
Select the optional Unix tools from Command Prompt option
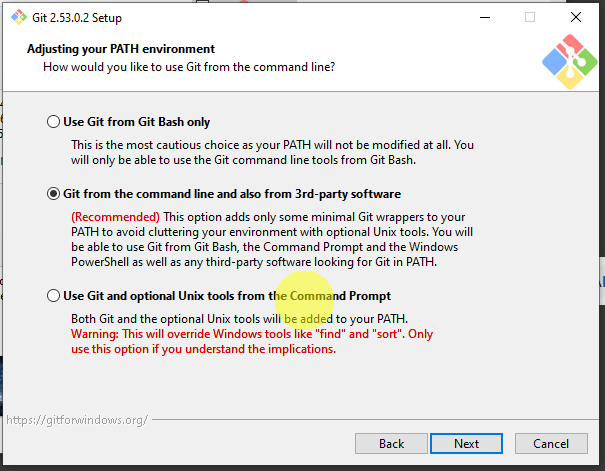coord(54,296)
